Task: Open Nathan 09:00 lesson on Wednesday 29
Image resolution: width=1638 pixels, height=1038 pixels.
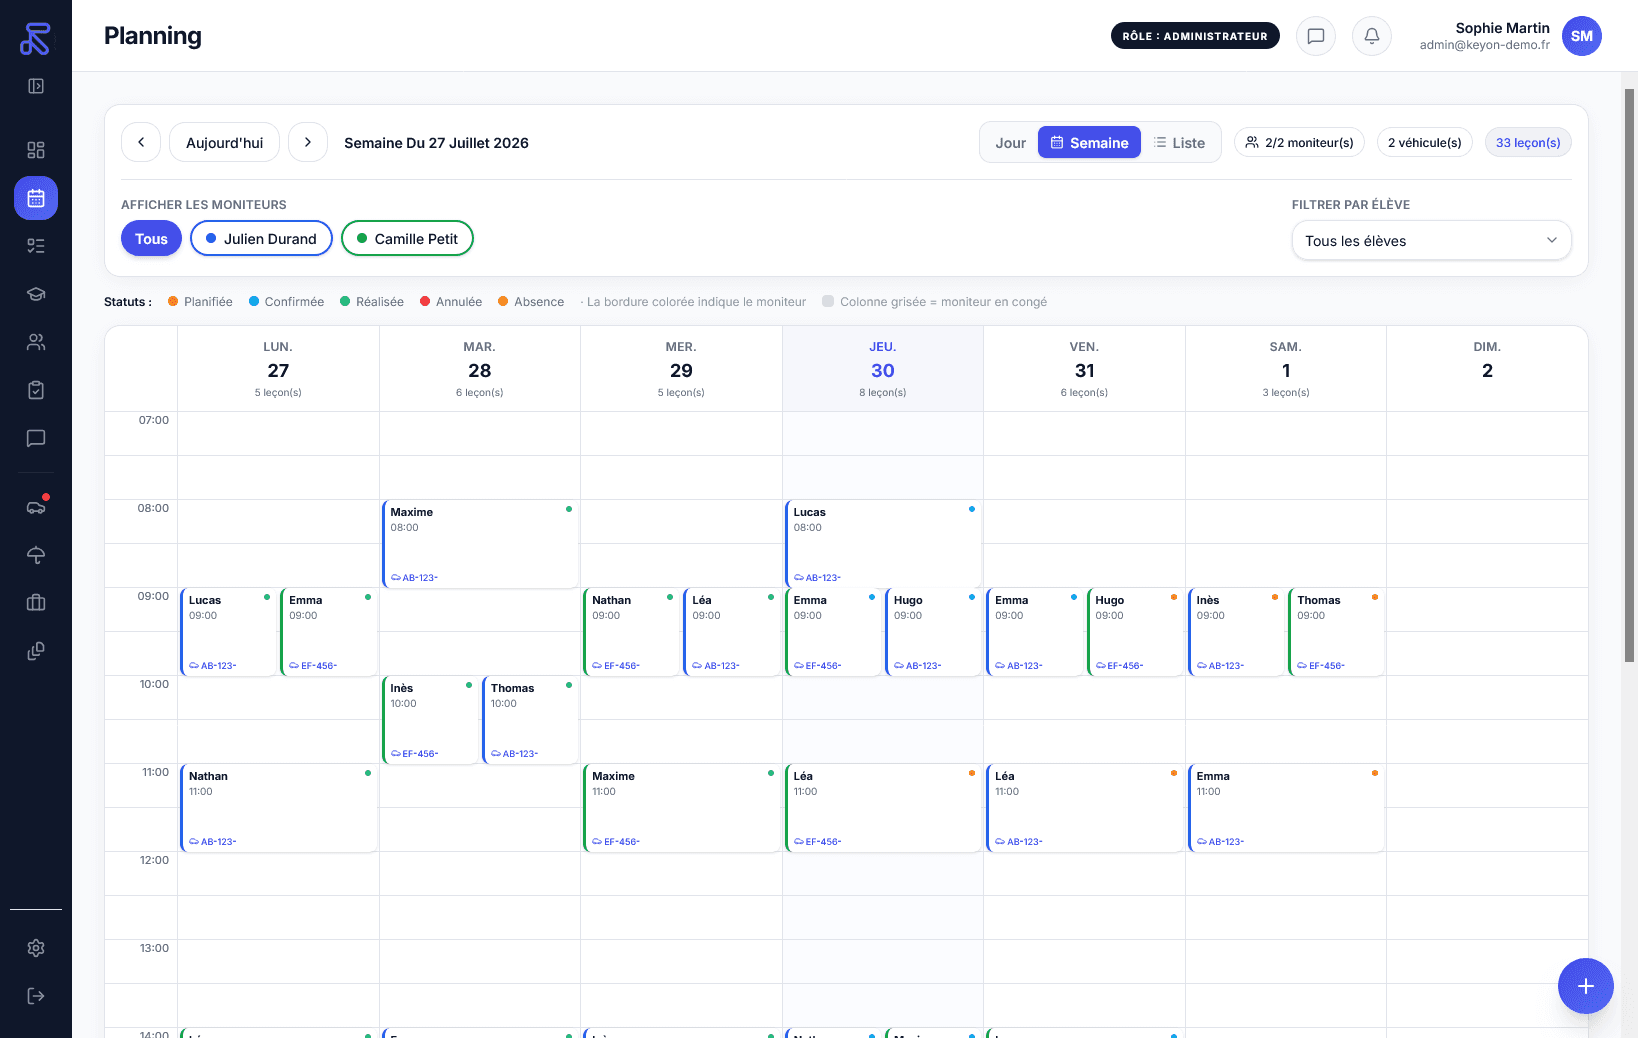Action: pos(632,632)
